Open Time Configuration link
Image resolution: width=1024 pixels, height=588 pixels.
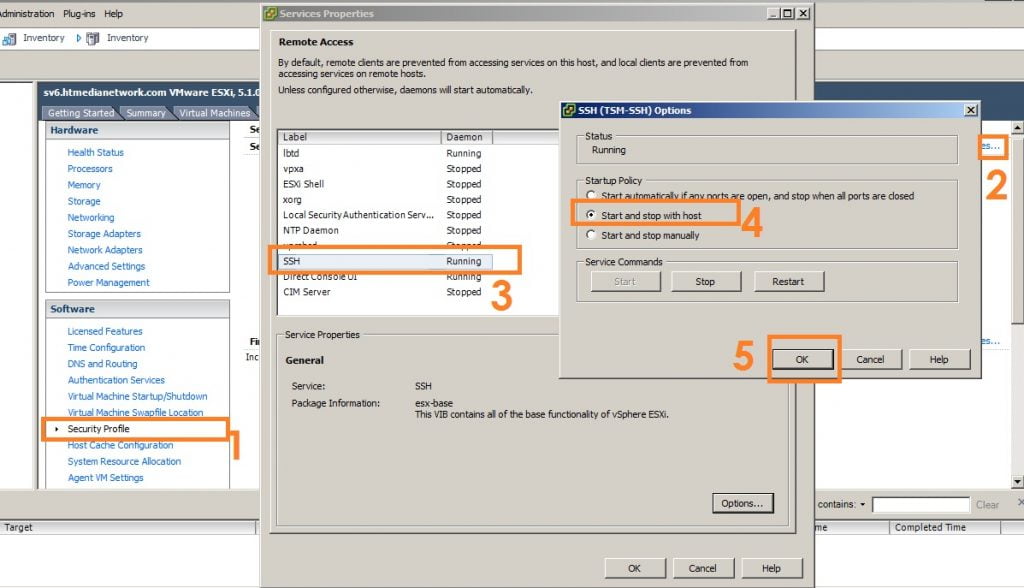[x=106, y=348]
